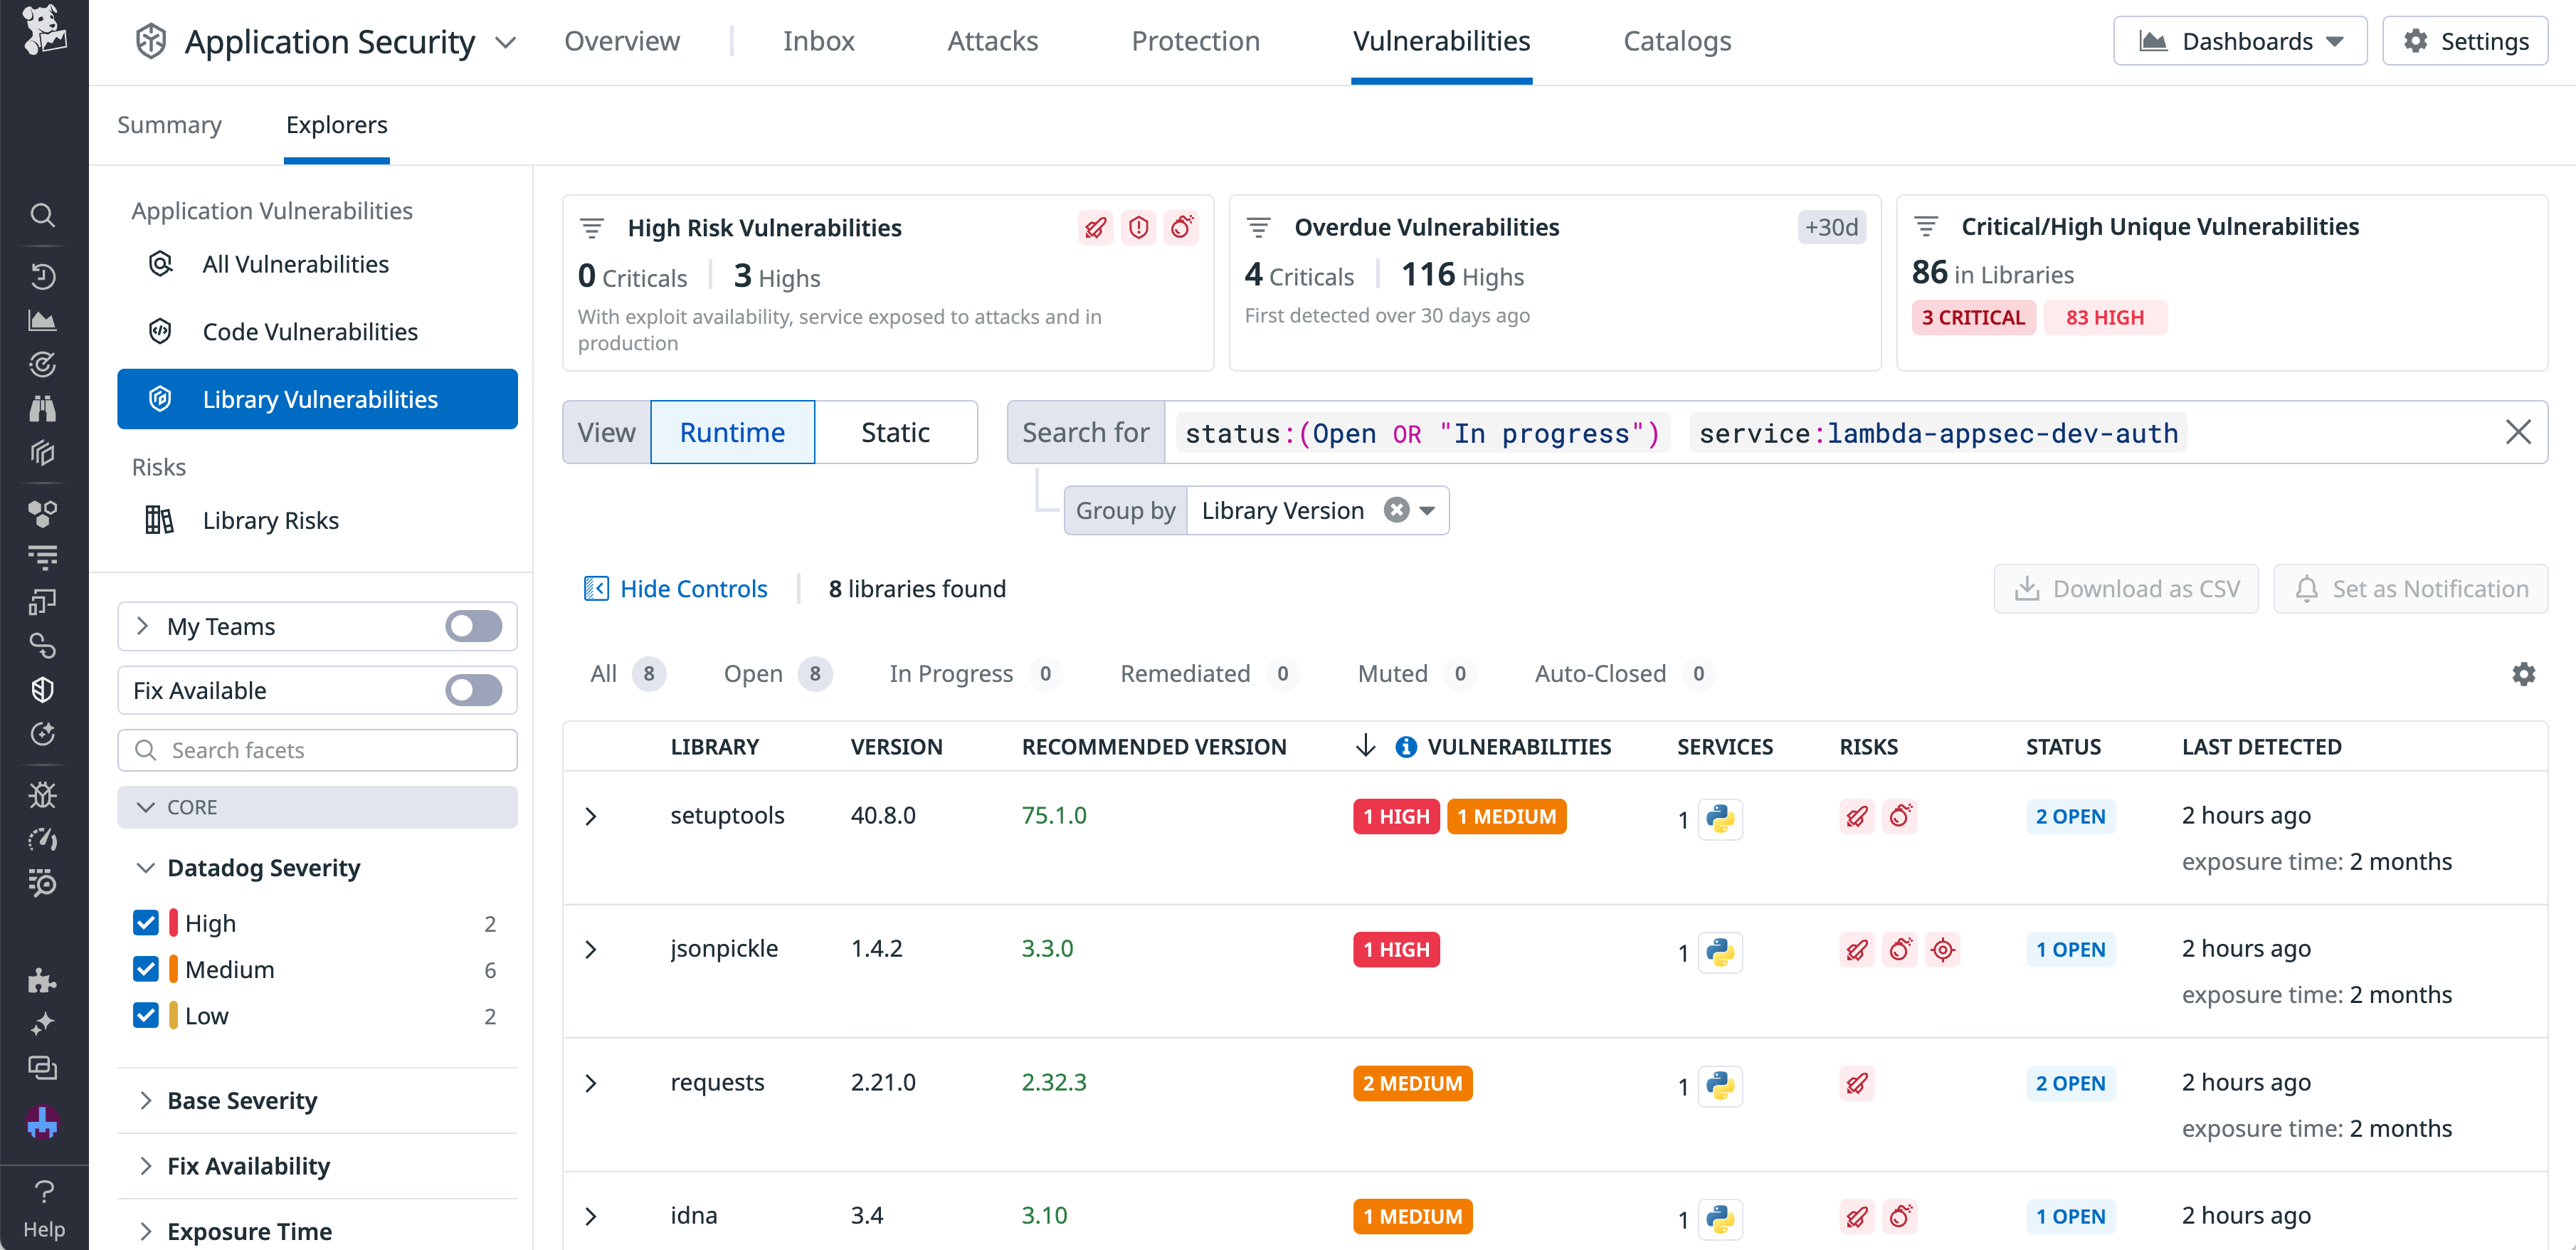
Task: Click the shield security icon in the left sidebar
Action: [43, 689]
